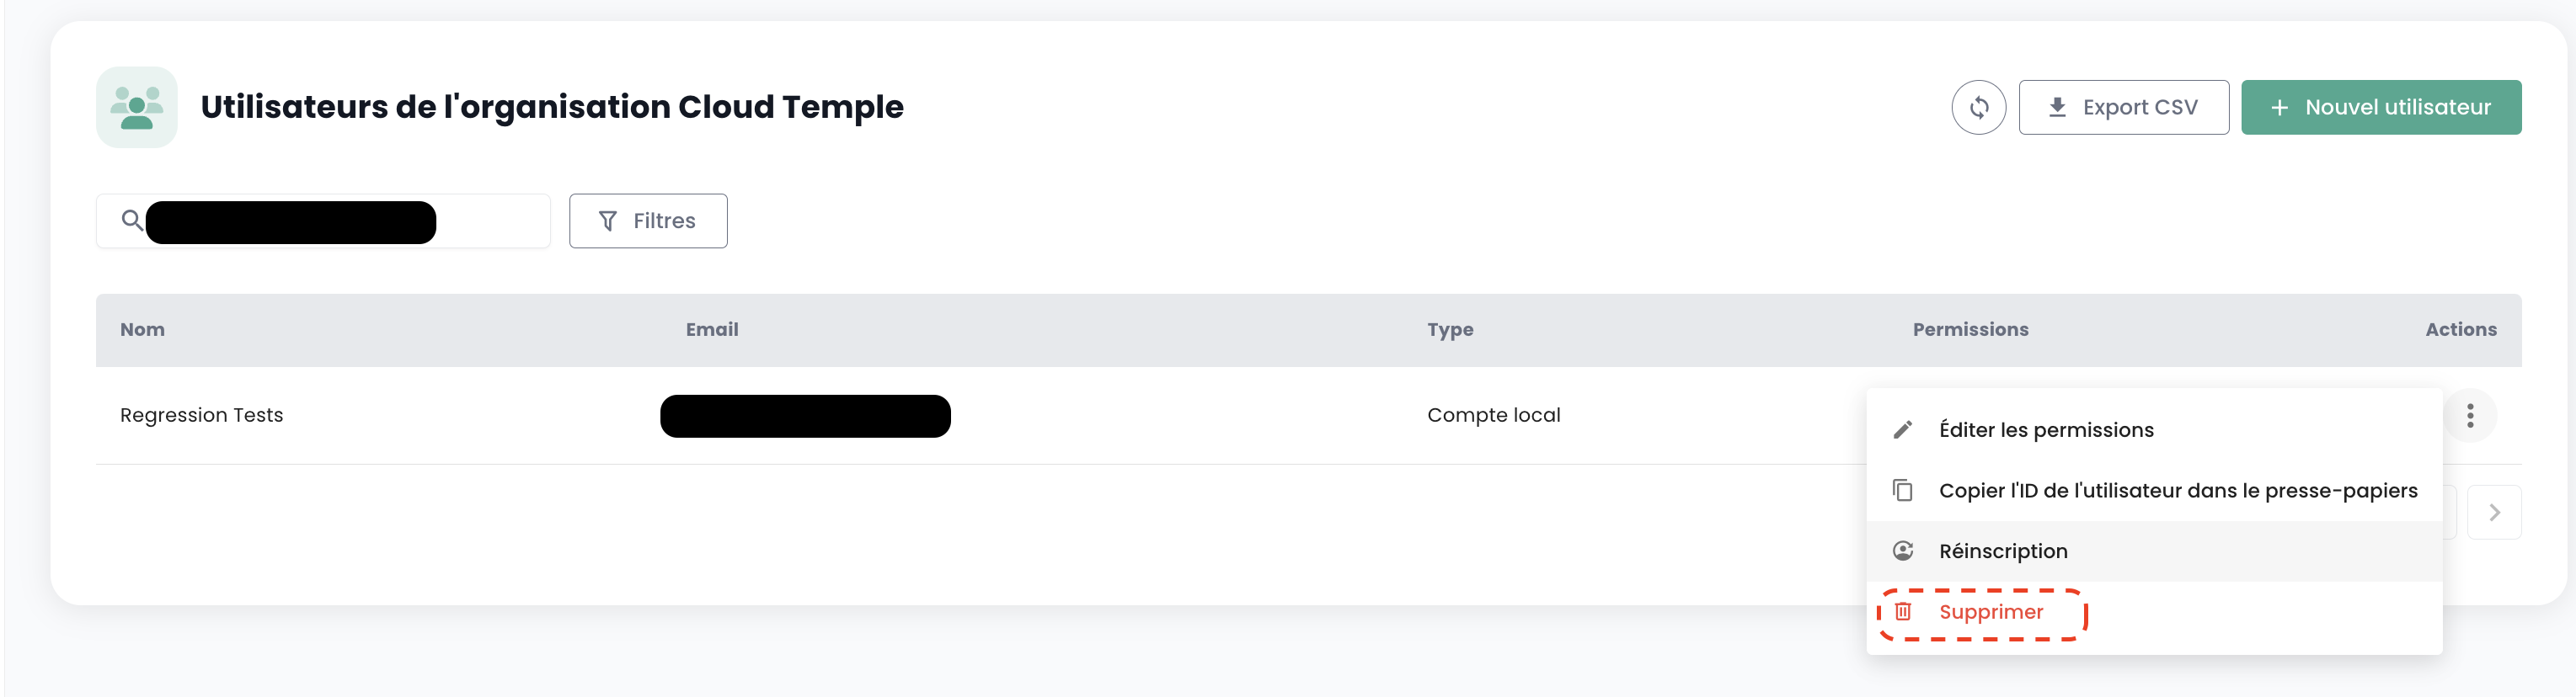Click the Permissions column header
2576x697 pixels.
(x=1970, y=329)
